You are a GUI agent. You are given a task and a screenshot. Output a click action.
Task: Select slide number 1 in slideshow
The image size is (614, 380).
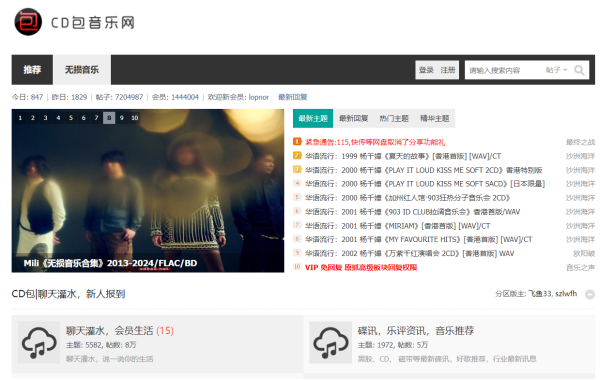20,118
